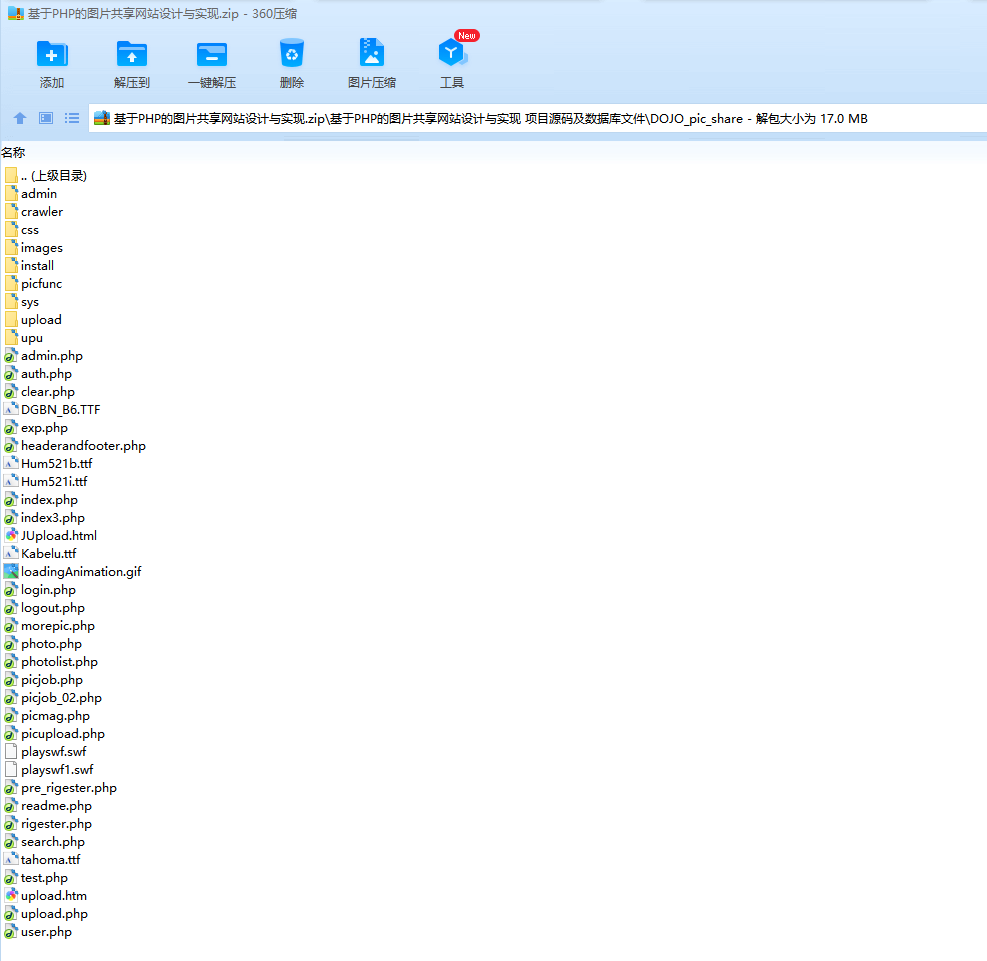Select the Kabelu.ttf font file
987x961 pixels.
(40, 554)
